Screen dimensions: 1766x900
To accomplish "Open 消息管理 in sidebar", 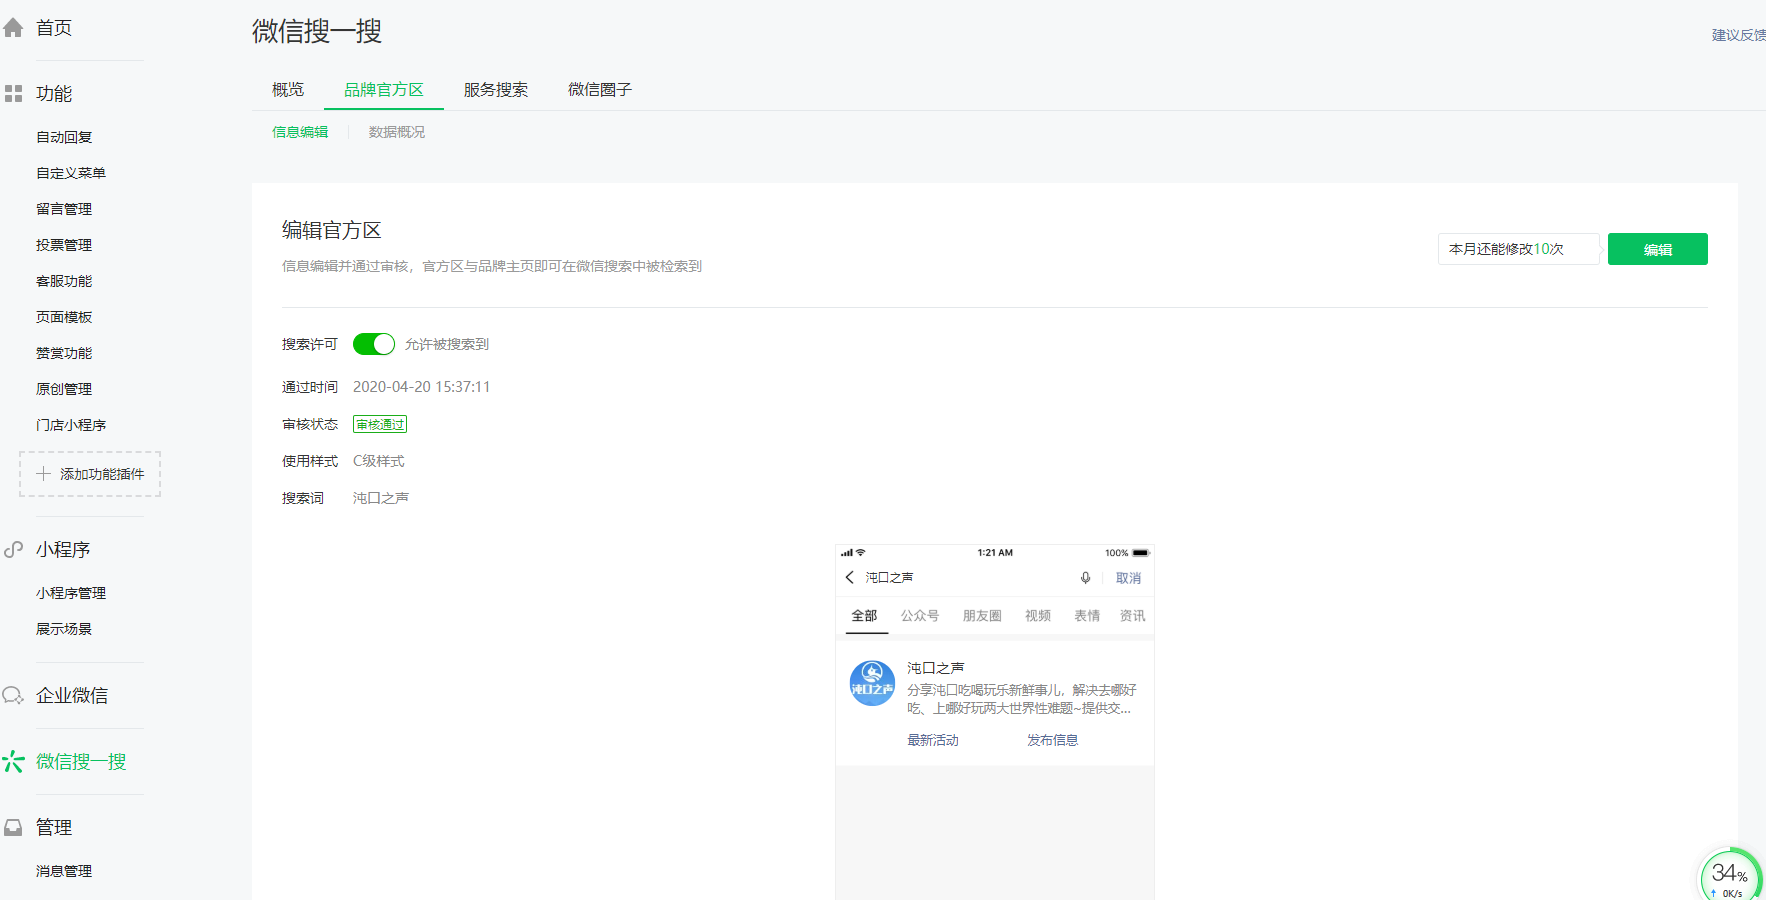I will (64, 871).
